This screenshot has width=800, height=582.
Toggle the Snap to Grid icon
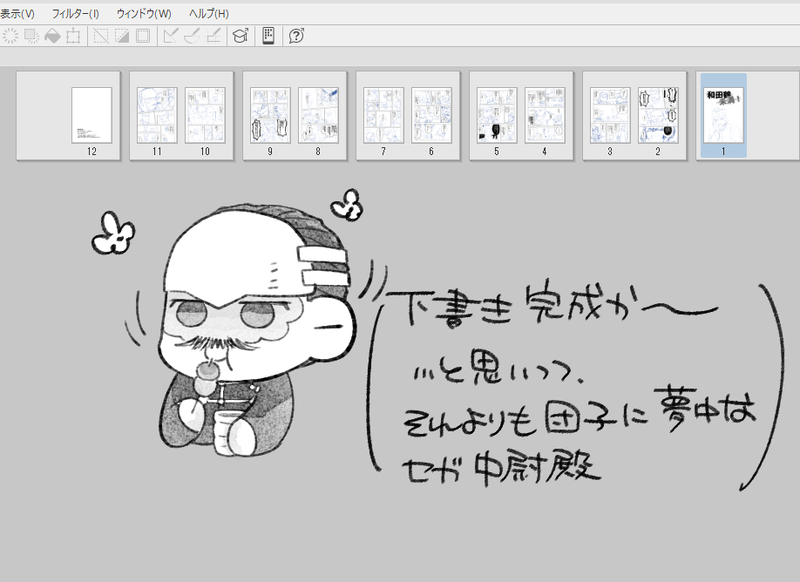[213, 36]
